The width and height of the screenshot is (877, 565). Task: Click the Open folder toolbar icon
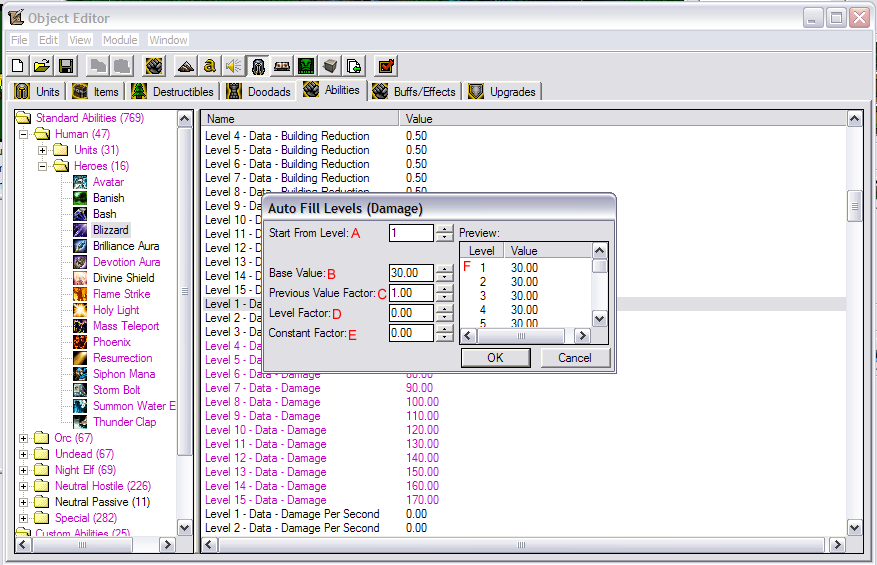point(42,66)
